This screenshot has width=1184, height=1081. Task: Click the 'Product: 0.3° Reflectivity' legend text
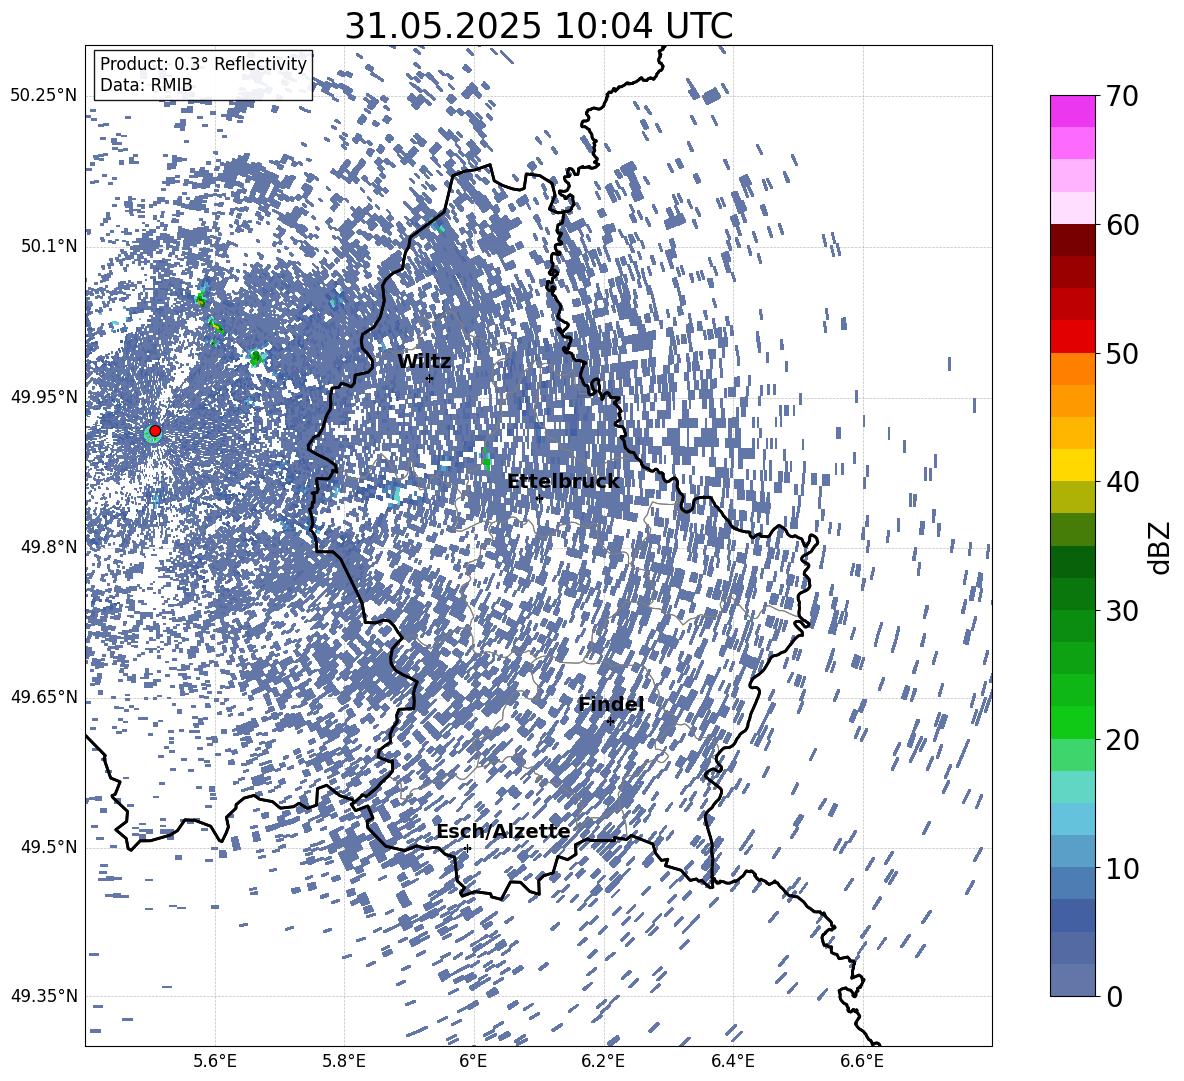(203, 63)
